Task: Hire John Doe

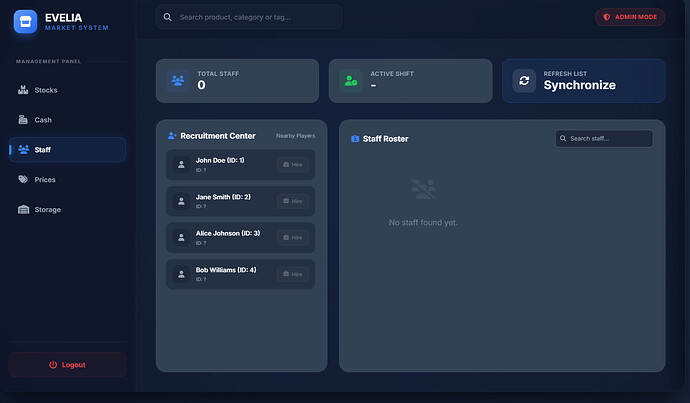Action: [293, 165]
